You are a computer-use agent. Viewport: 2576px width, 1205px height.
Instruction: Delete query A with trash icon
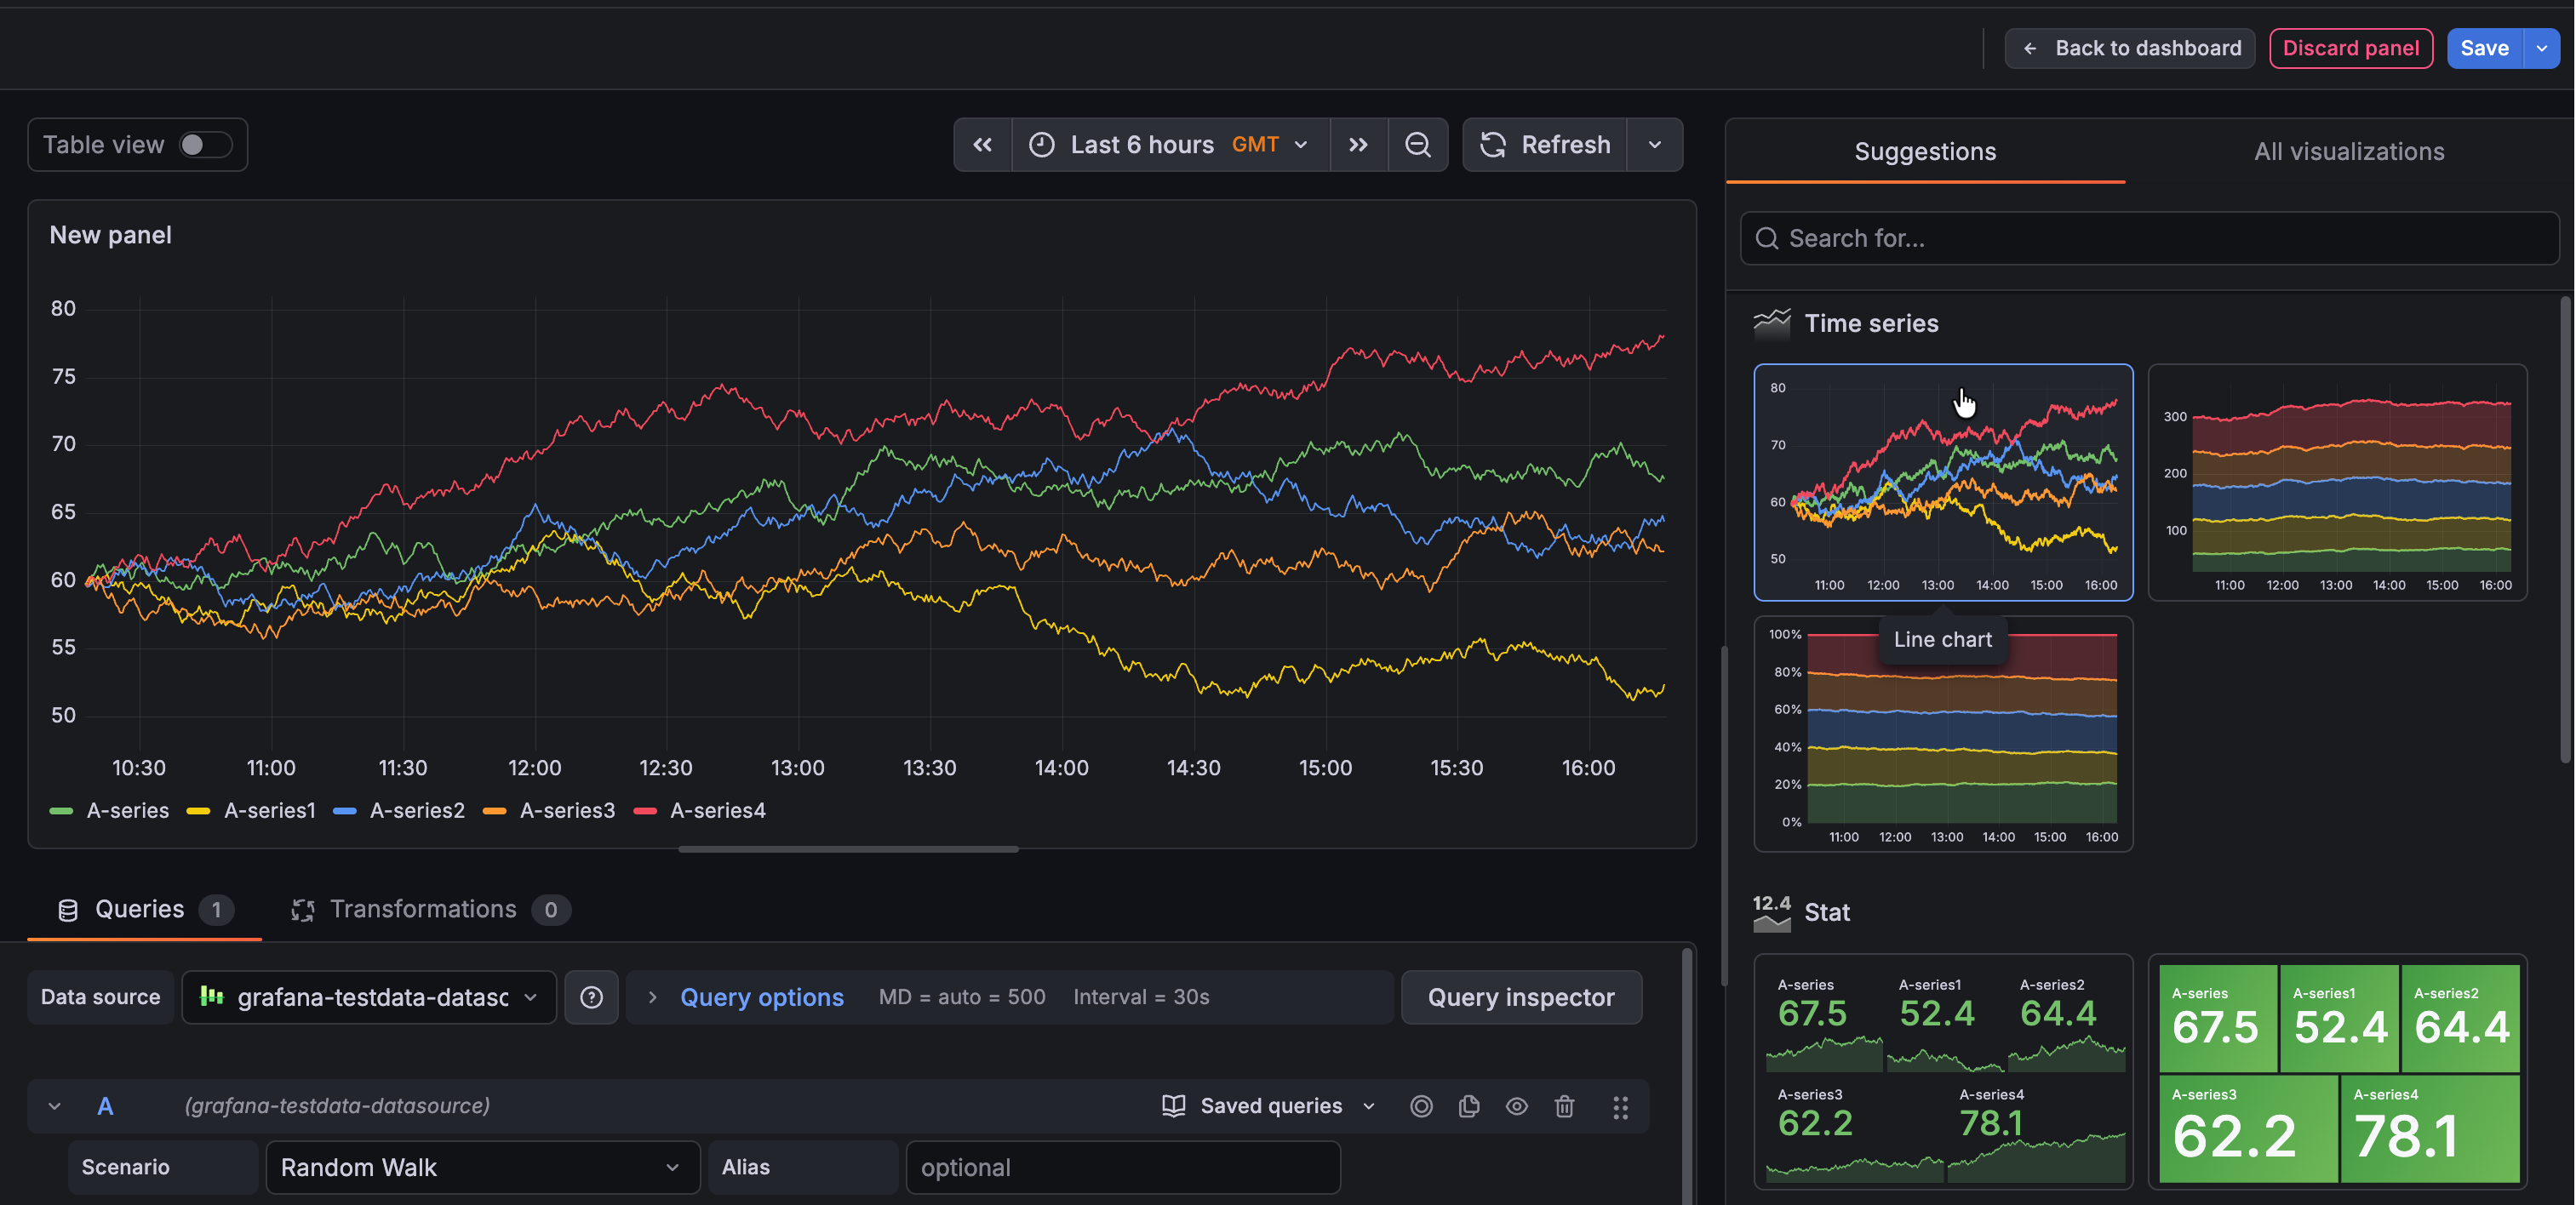pos(1564,1106)
